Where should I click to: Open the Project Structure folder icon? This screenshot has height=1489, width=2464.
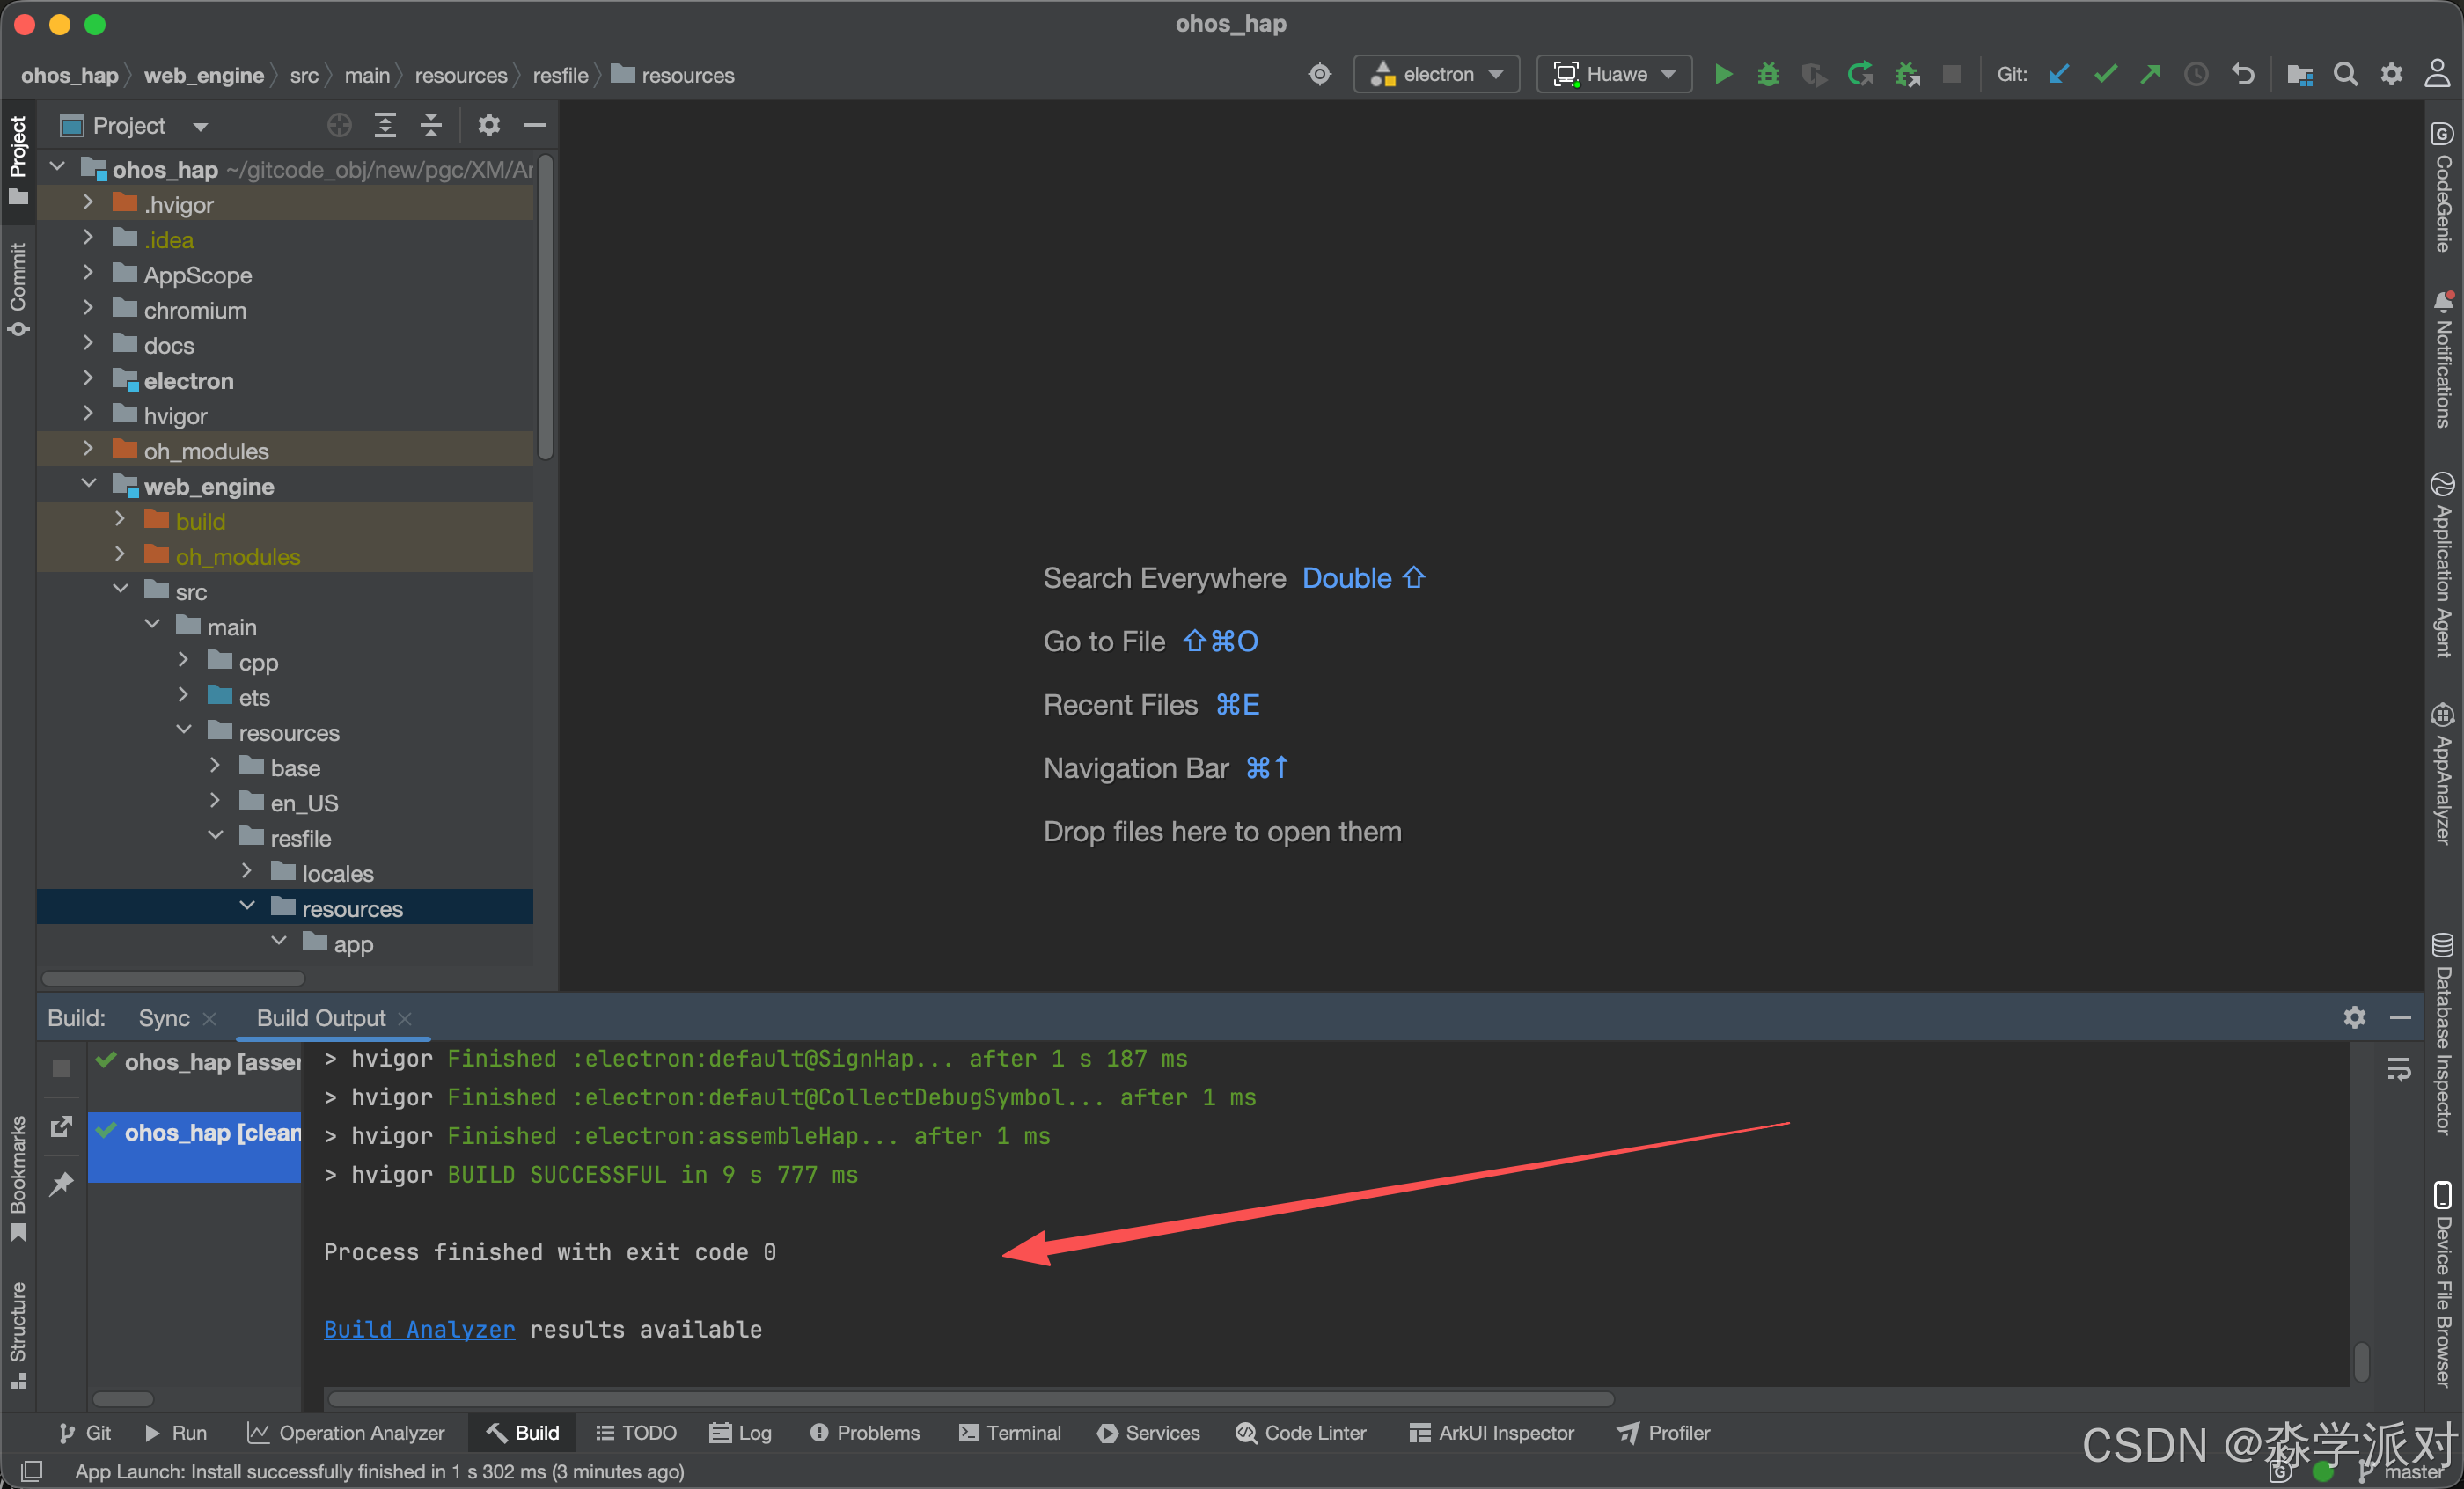coord(2299,75)
